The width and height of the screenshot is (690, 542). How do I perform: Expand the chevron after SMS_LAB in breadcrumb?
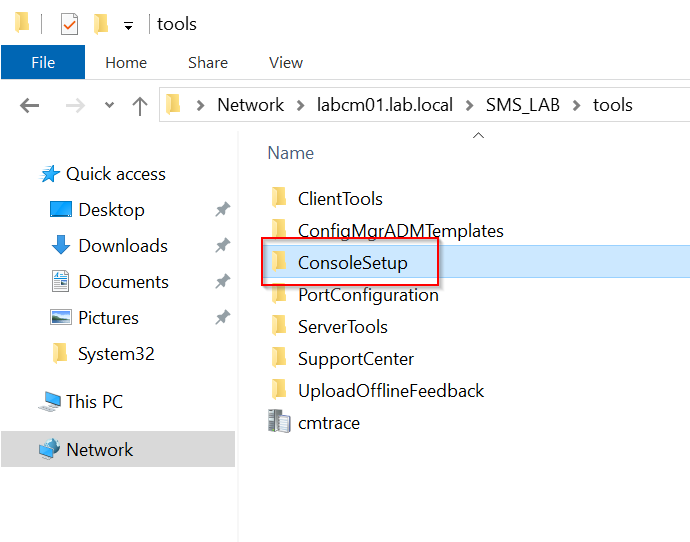pyautogui.click(x=576, y=106)
